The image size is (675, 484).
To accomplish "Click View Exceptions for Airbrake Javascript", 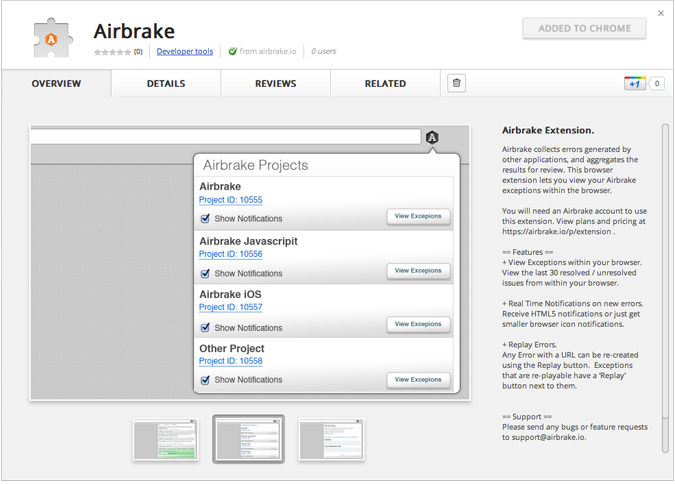I will [418, 271].
